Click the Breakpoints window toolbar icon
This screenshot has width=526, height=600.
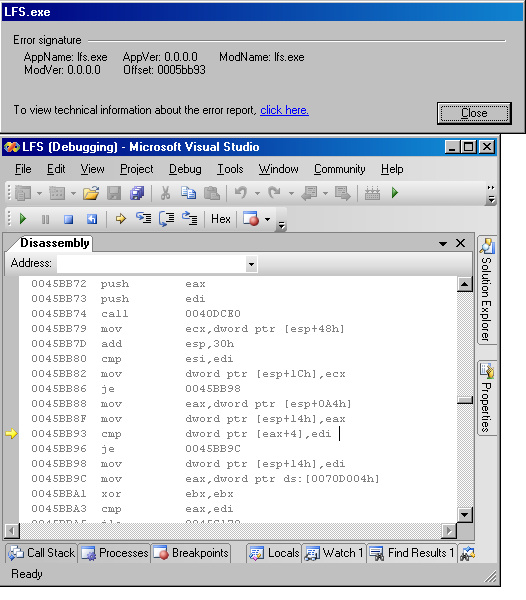[251, 218]
